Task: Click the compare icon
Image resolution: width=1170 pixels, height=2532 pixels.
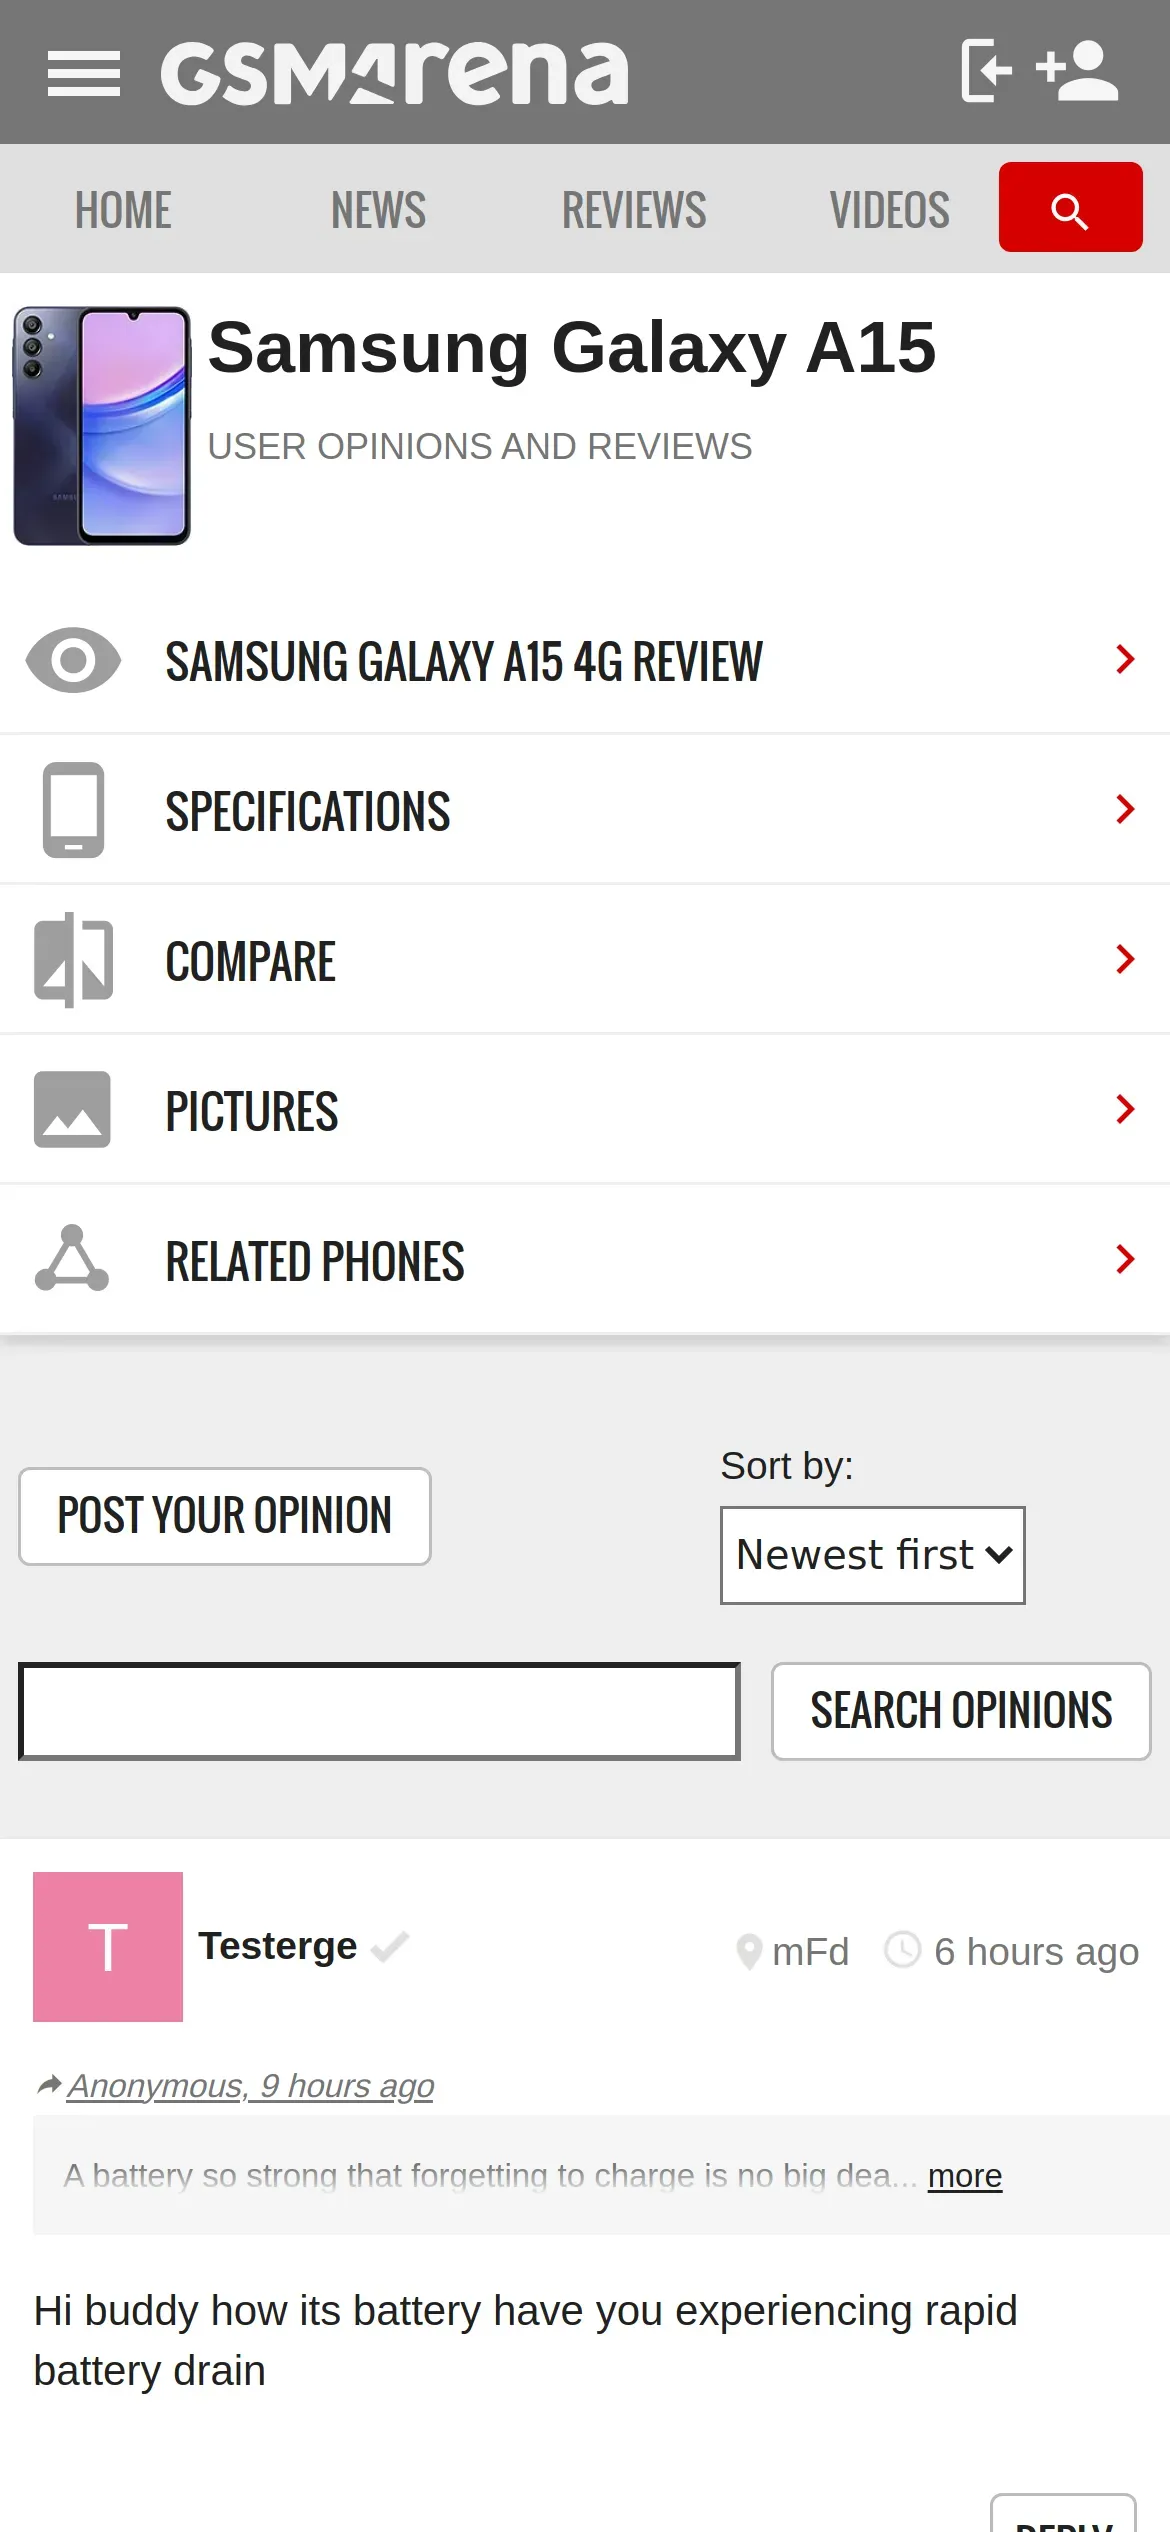Action: (x=74, y=960)
